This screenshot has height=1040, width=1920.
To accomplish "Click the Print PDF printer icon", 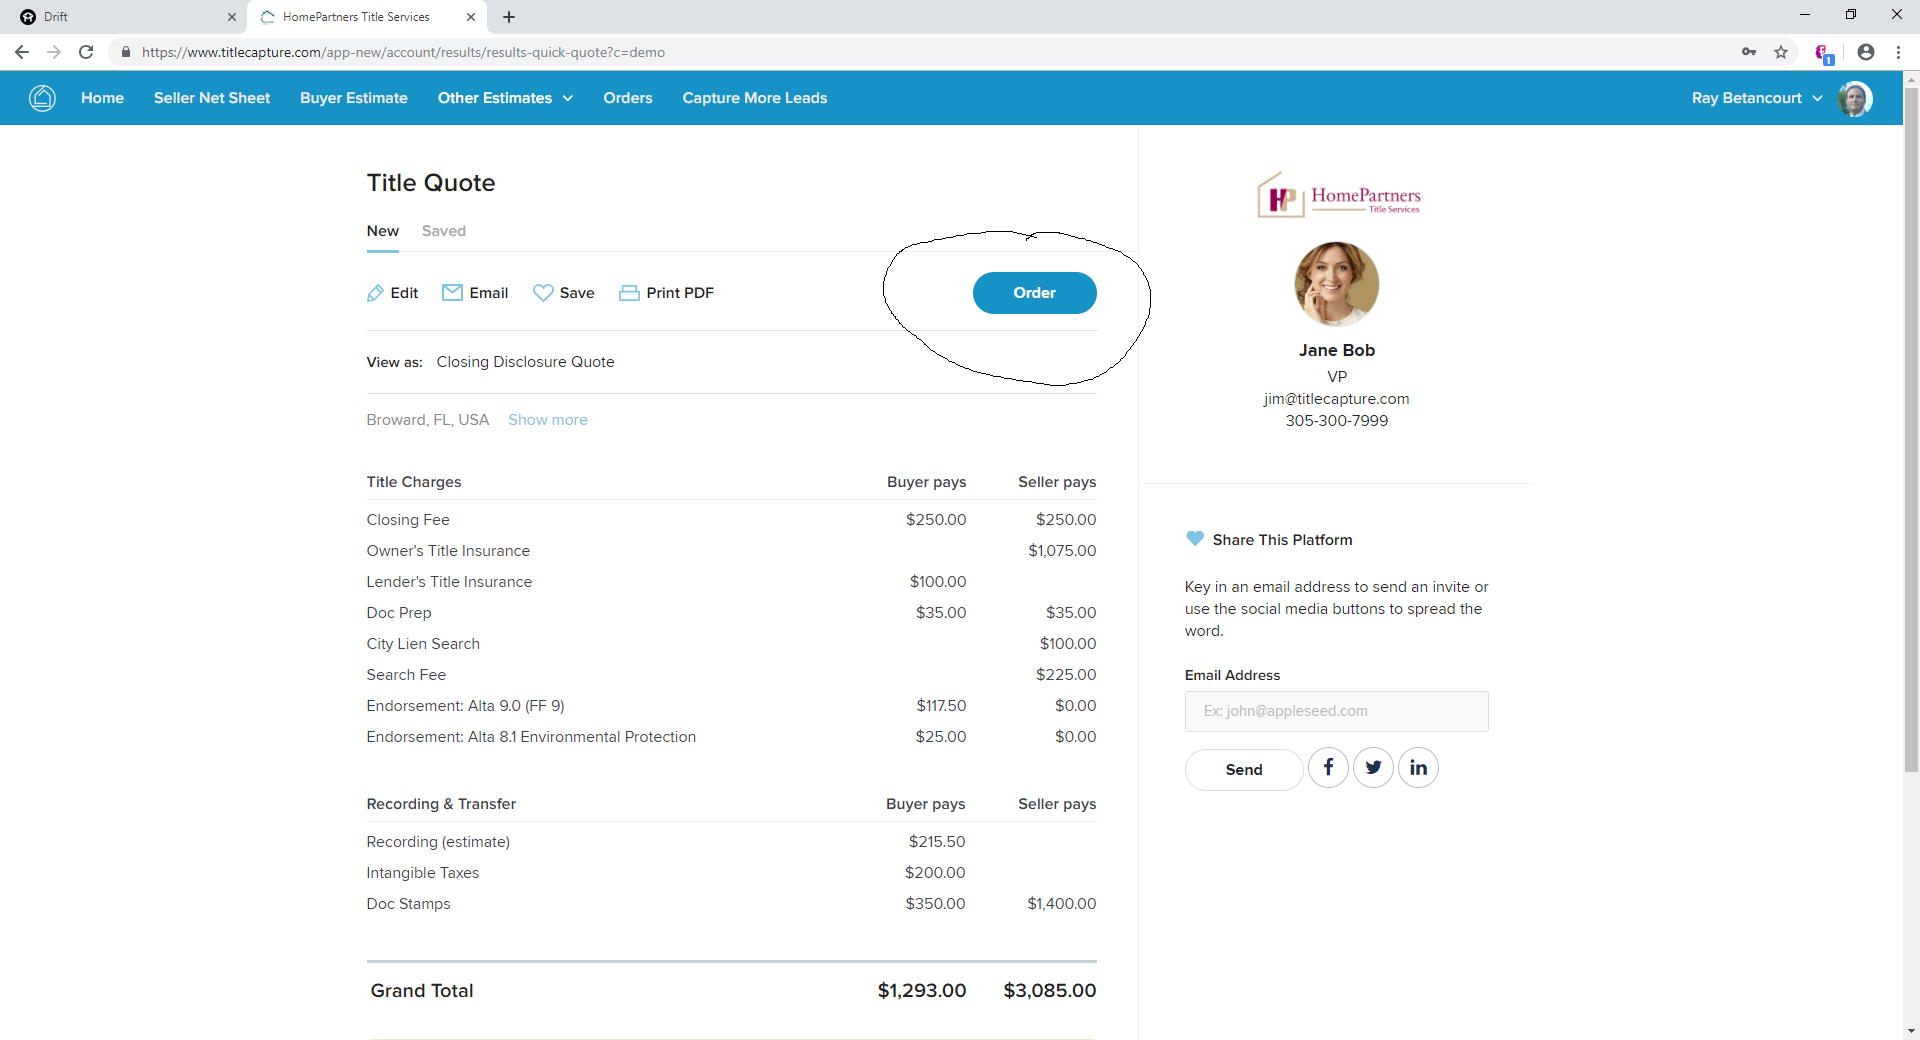I will pyautogui.click(x=629, y=293).
